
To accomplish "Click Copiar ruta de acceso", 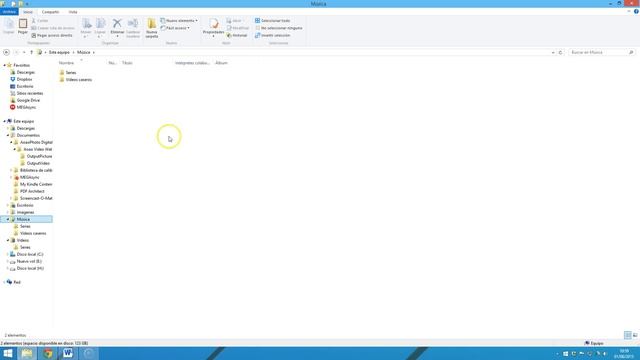I will coord(53,28).
